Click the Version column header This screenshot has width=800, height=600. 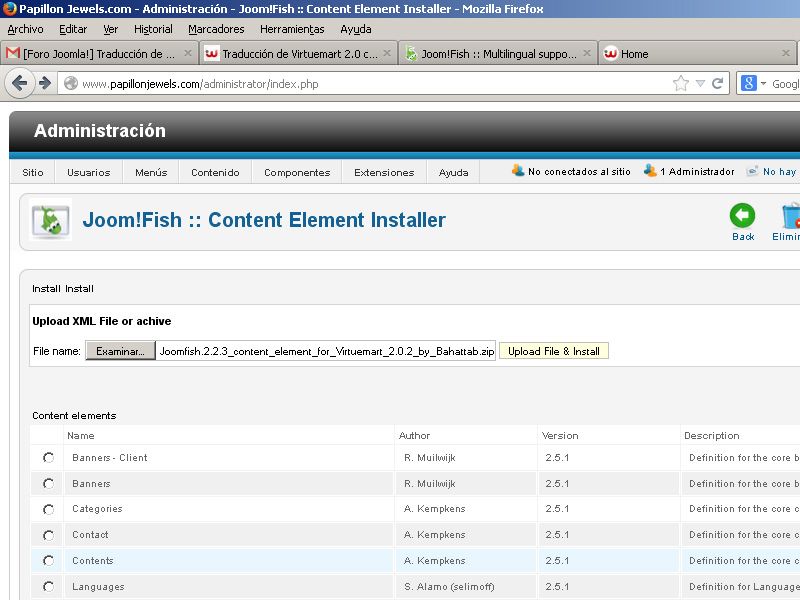(560, 435)
